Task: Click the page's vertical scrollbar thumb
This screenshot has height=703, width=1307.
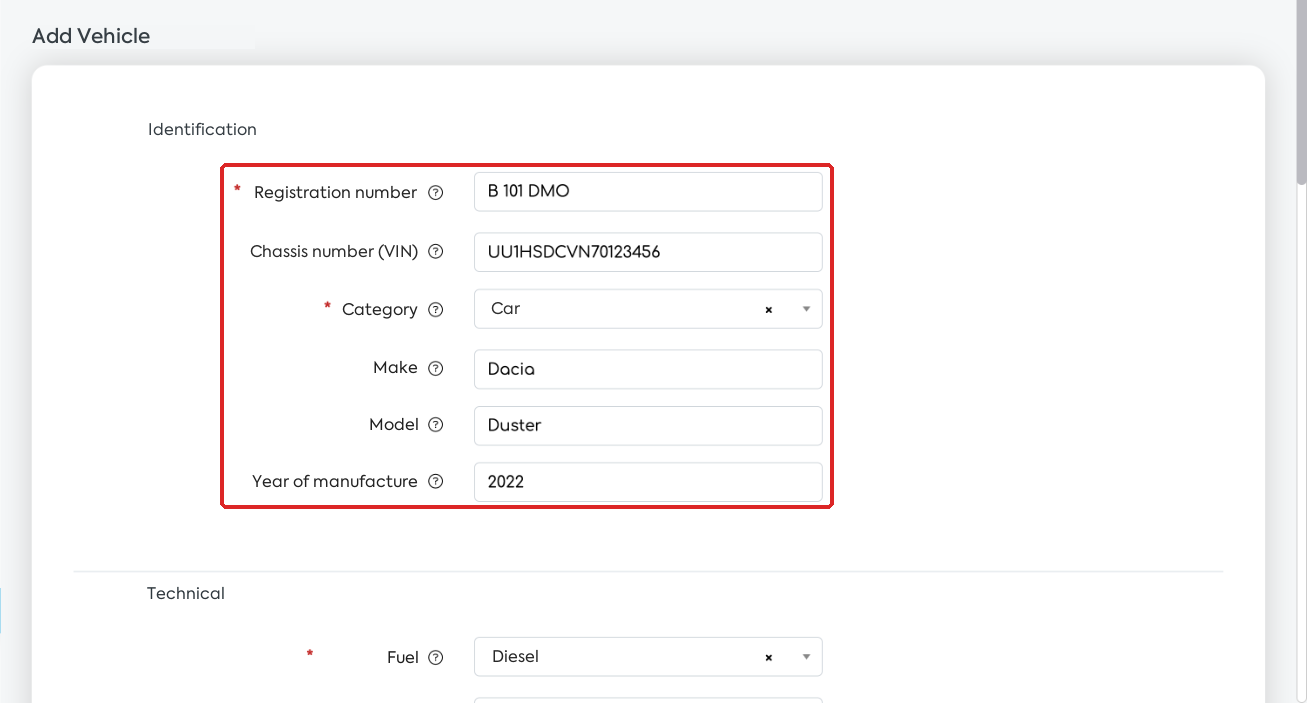Action: coord(1301,92)
